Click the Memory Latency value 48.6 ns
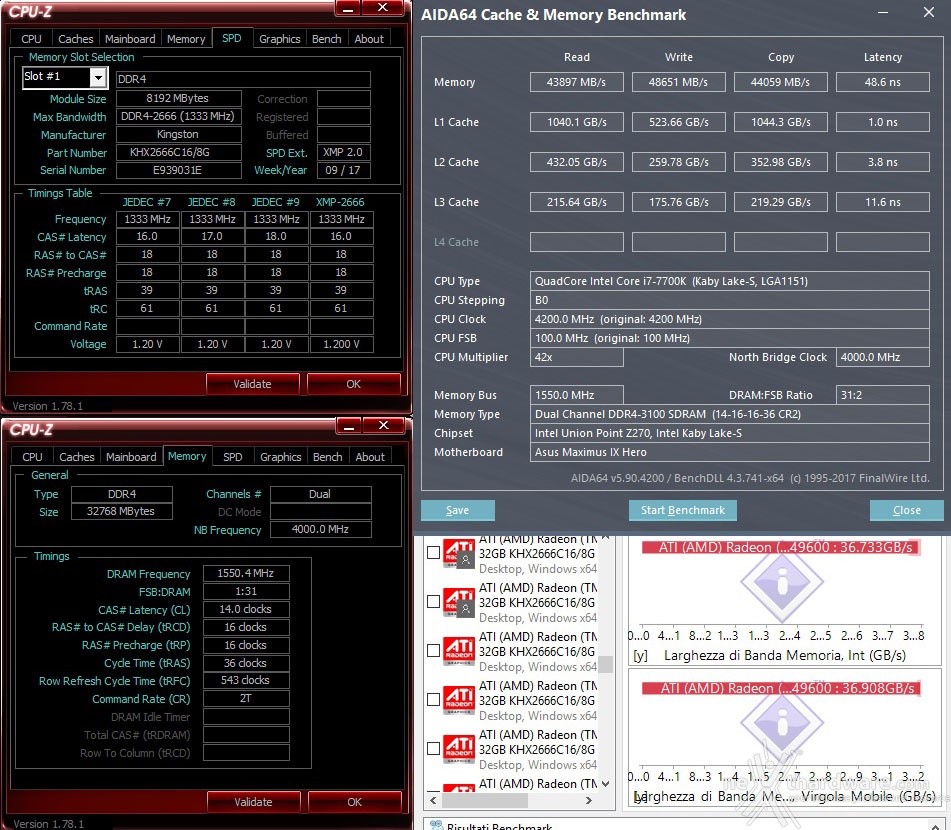 pos(882,82)
